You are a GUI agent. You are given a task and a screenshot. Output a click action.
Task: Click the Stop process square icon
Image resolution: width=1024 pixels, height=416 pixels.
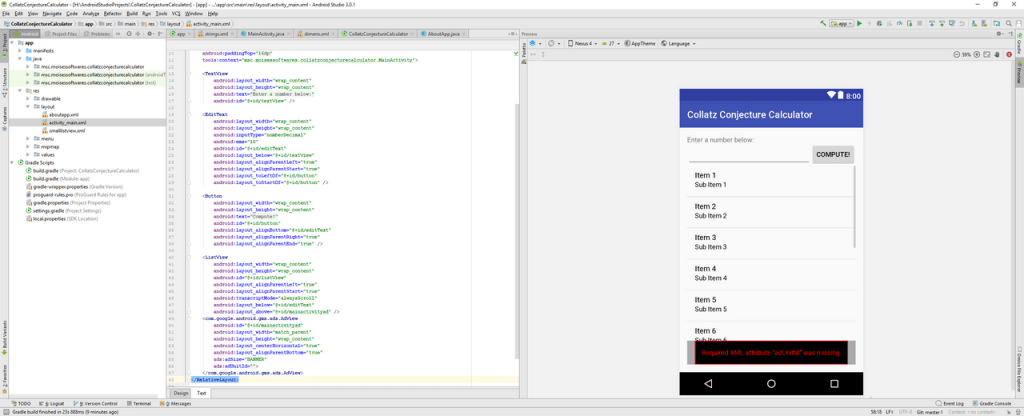[x=920, y=24]
